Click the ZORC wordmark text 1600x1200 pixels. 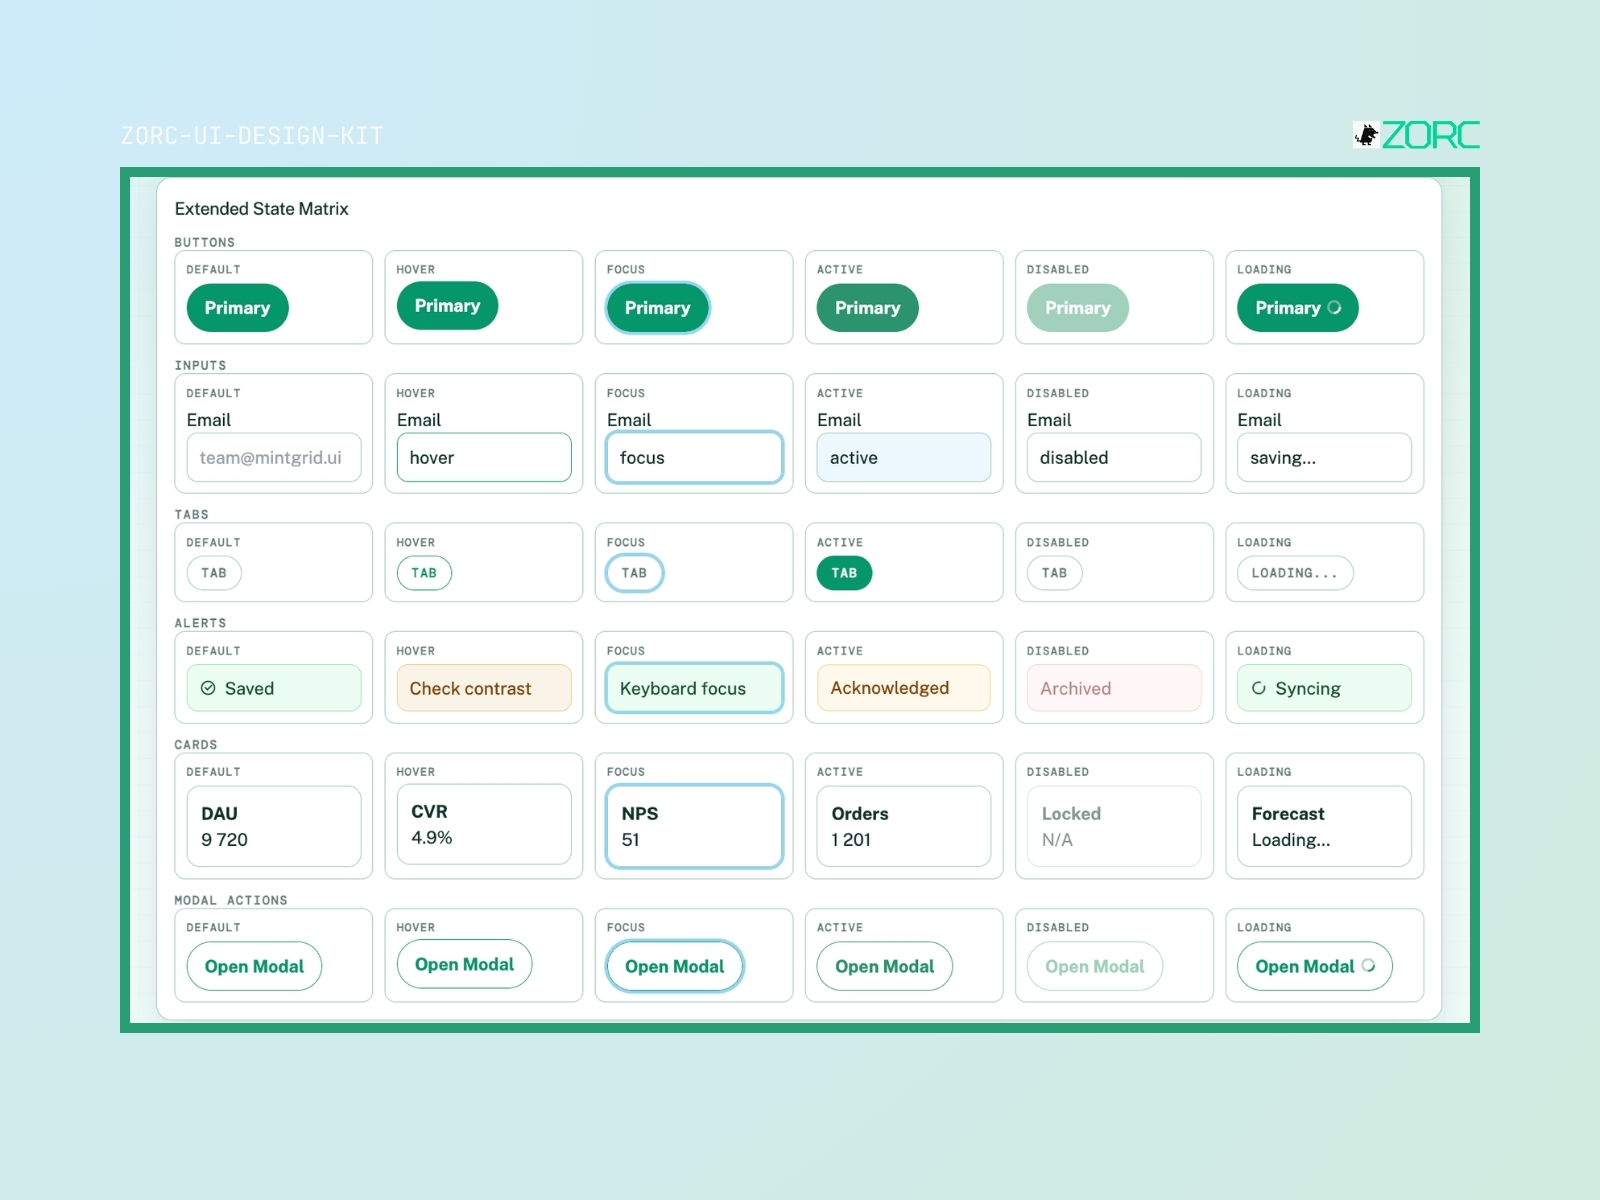tap(1431, 135)
